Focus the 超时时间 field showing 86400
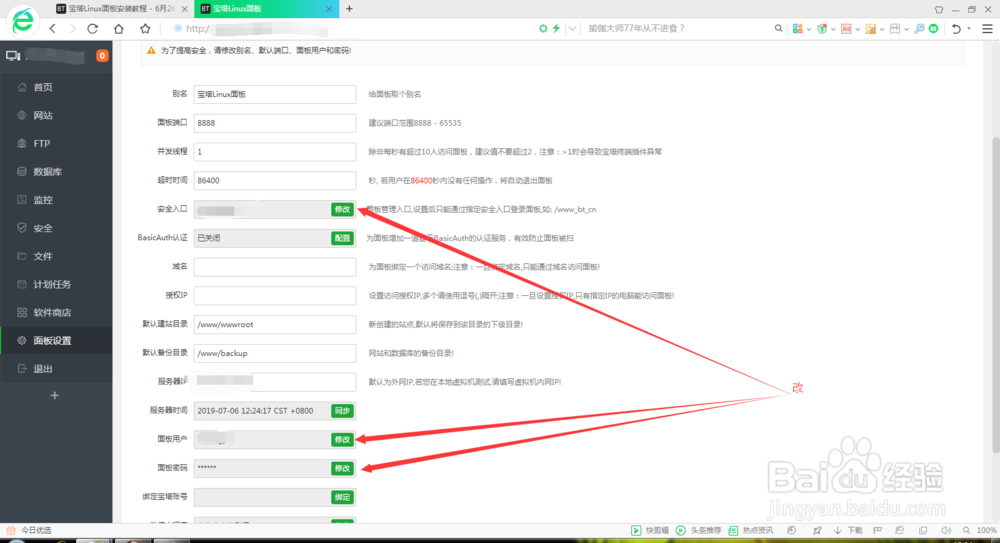 tap(275, 180)
